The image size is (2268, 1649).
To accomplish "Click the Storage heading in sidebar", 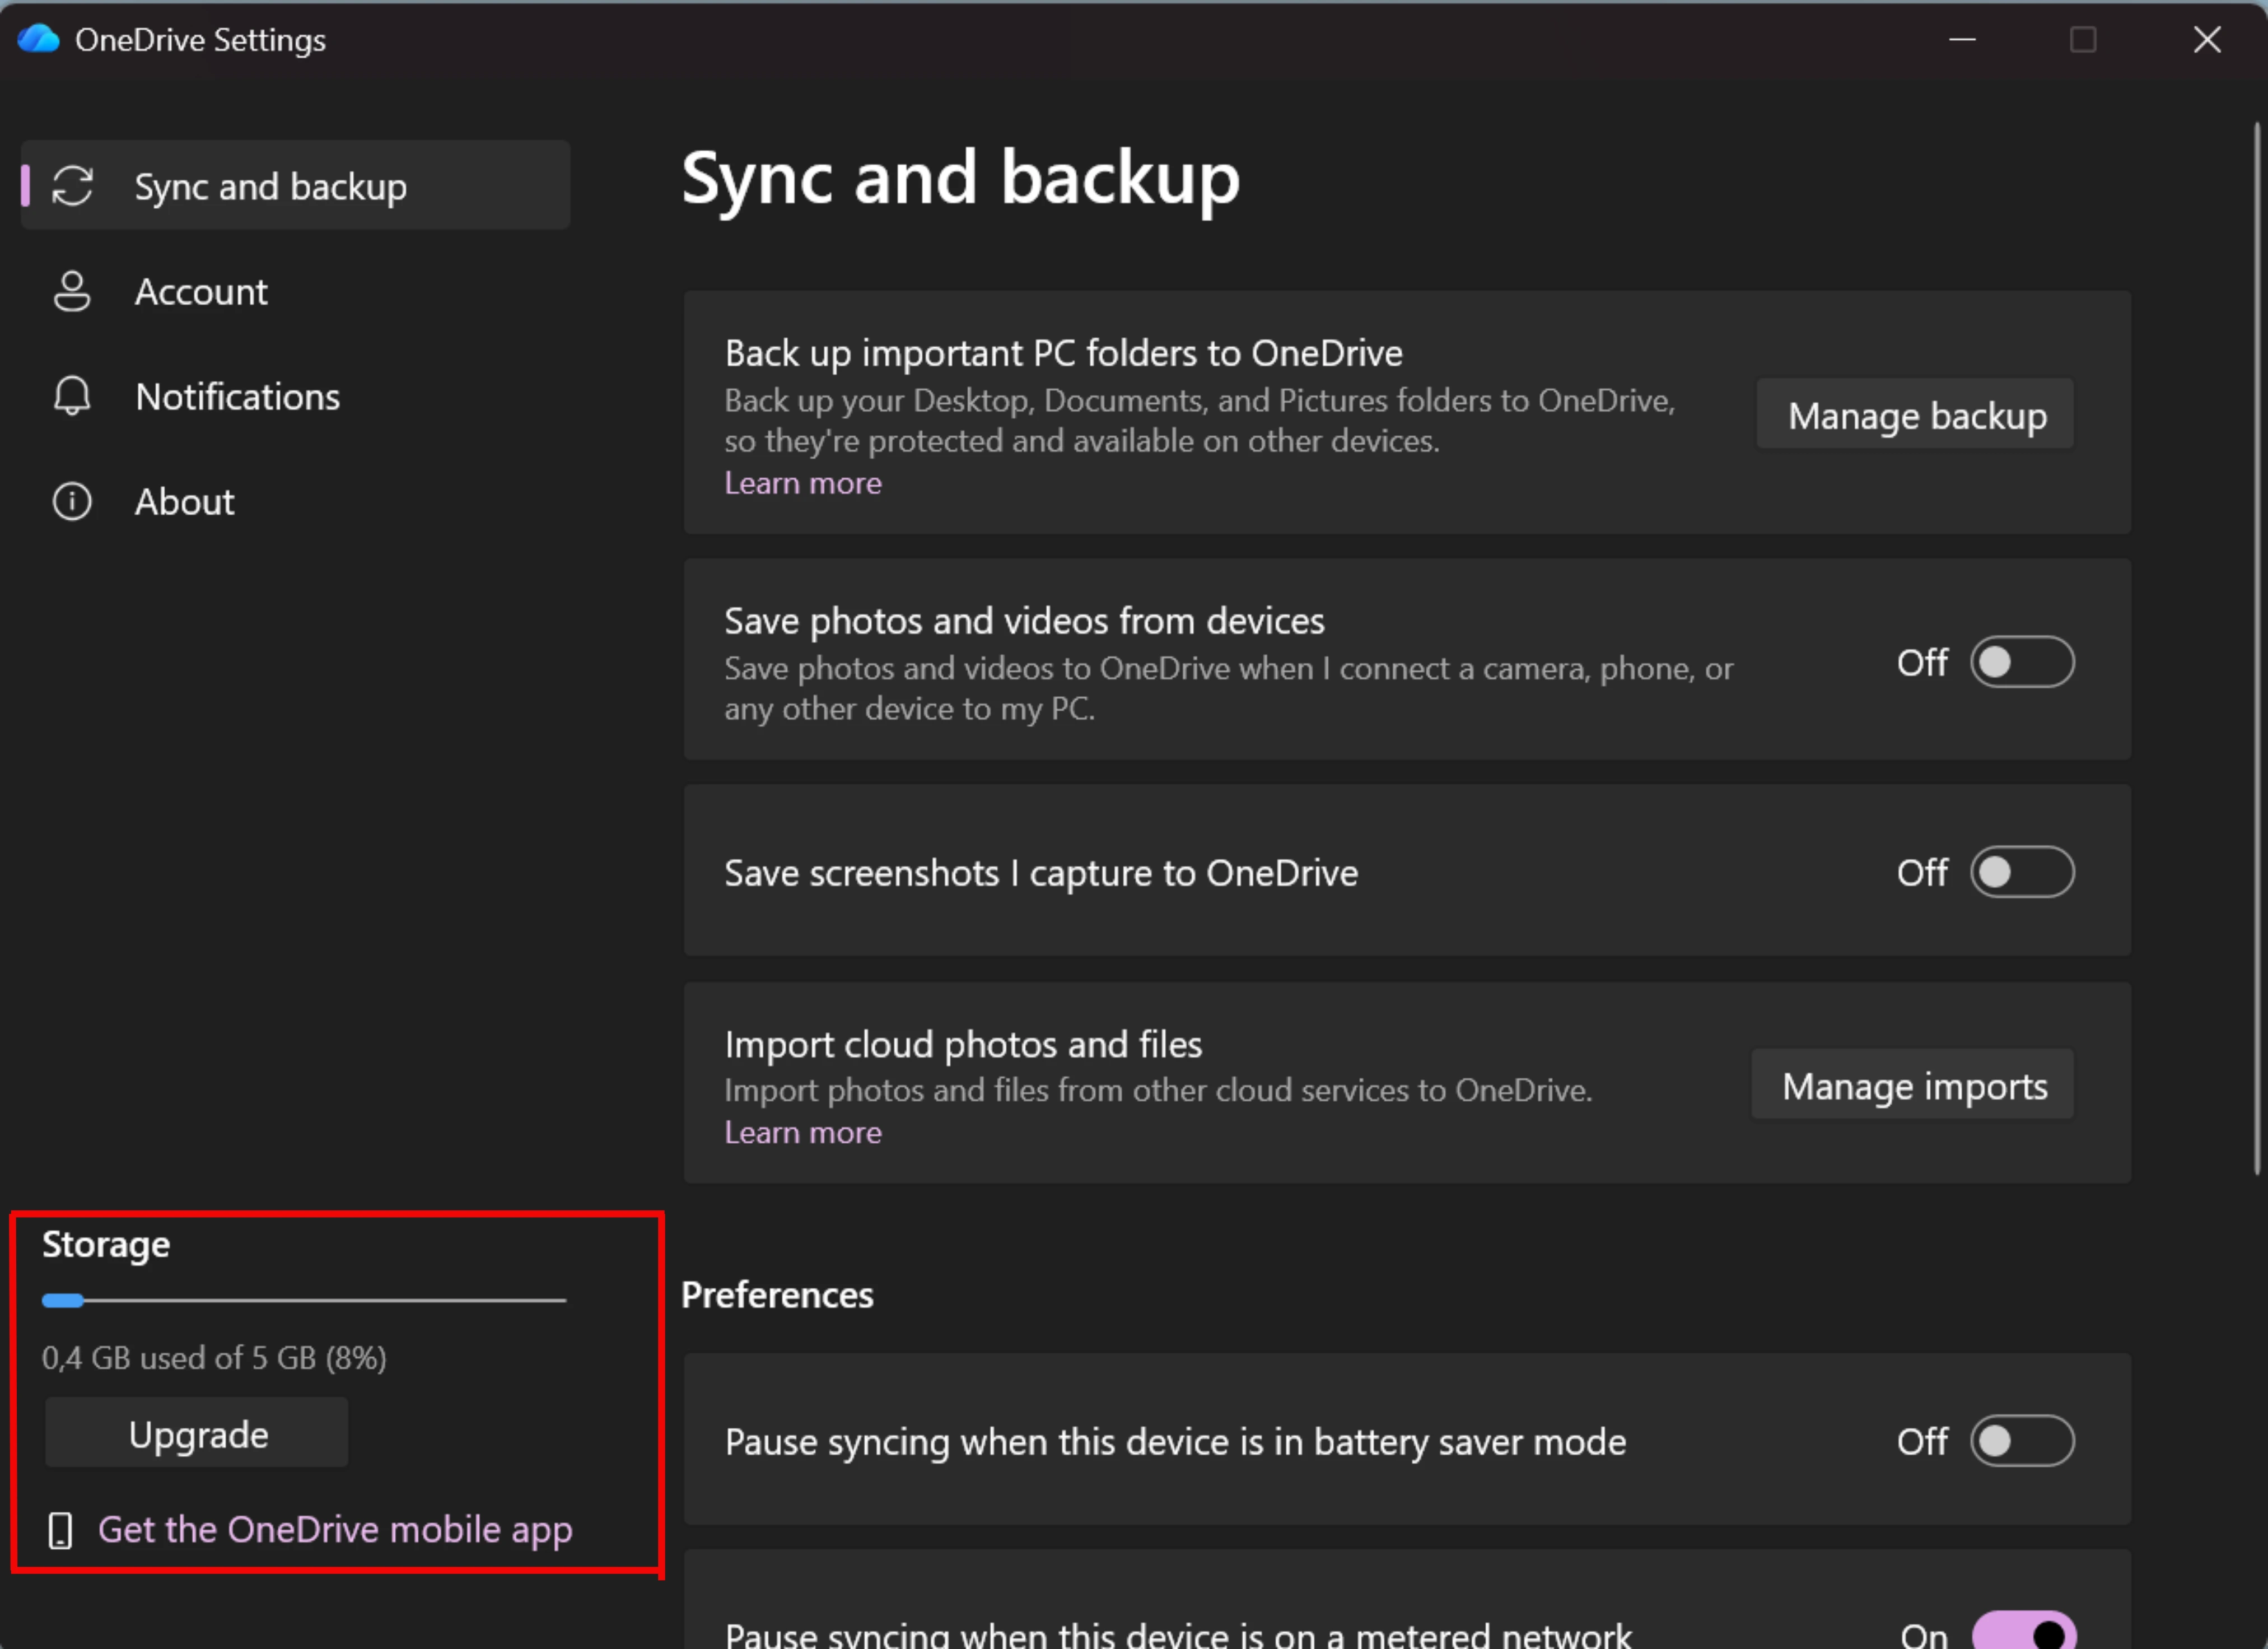I will point(106,1245).
